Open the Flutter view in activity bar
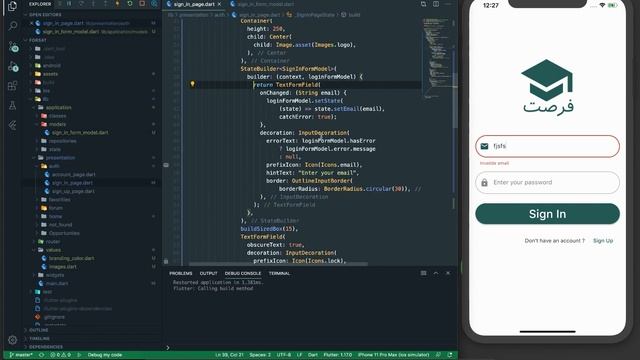640x360 pixels. [x=12, y=125]
